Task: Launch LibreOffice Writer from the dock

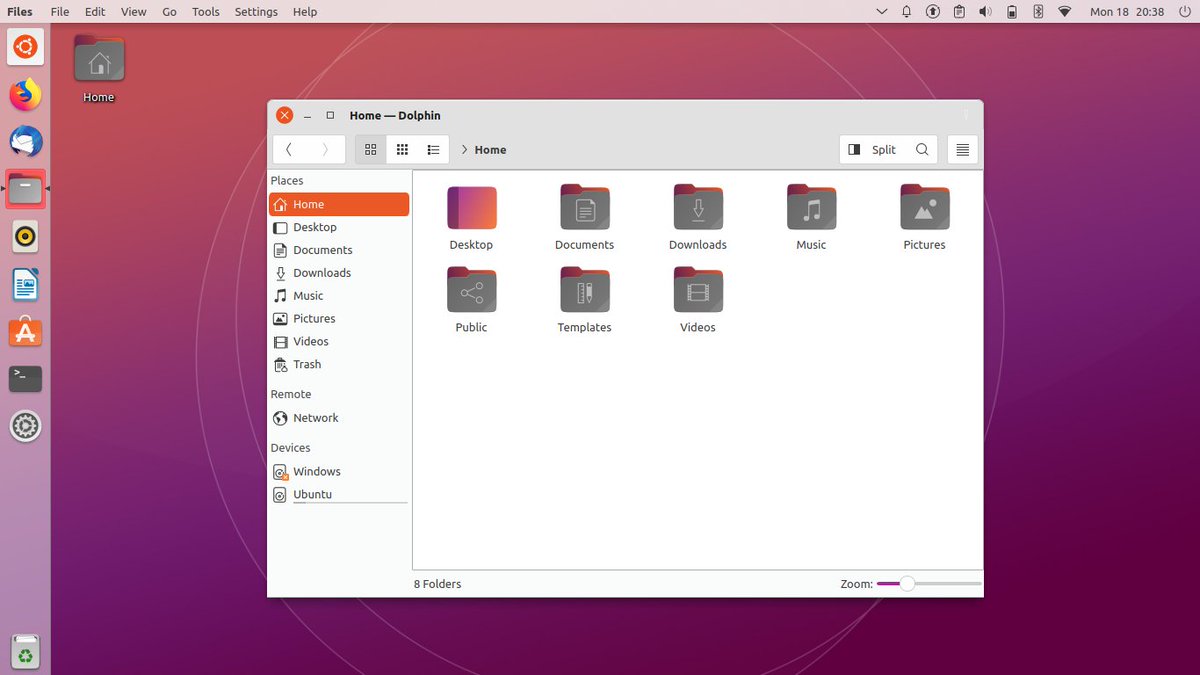Action: [25, 285]
